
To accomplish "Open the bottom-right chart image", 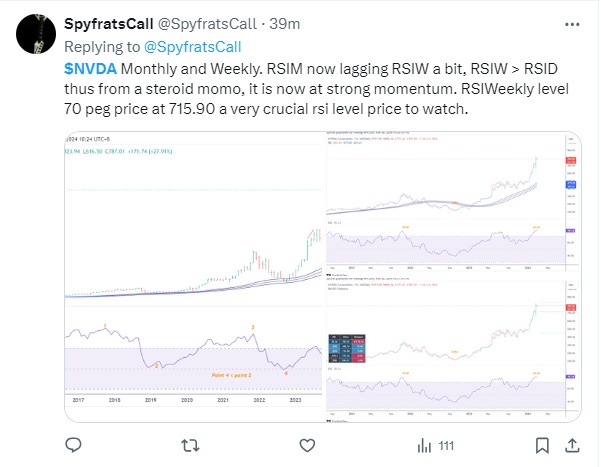I will [x=447, y=343].
